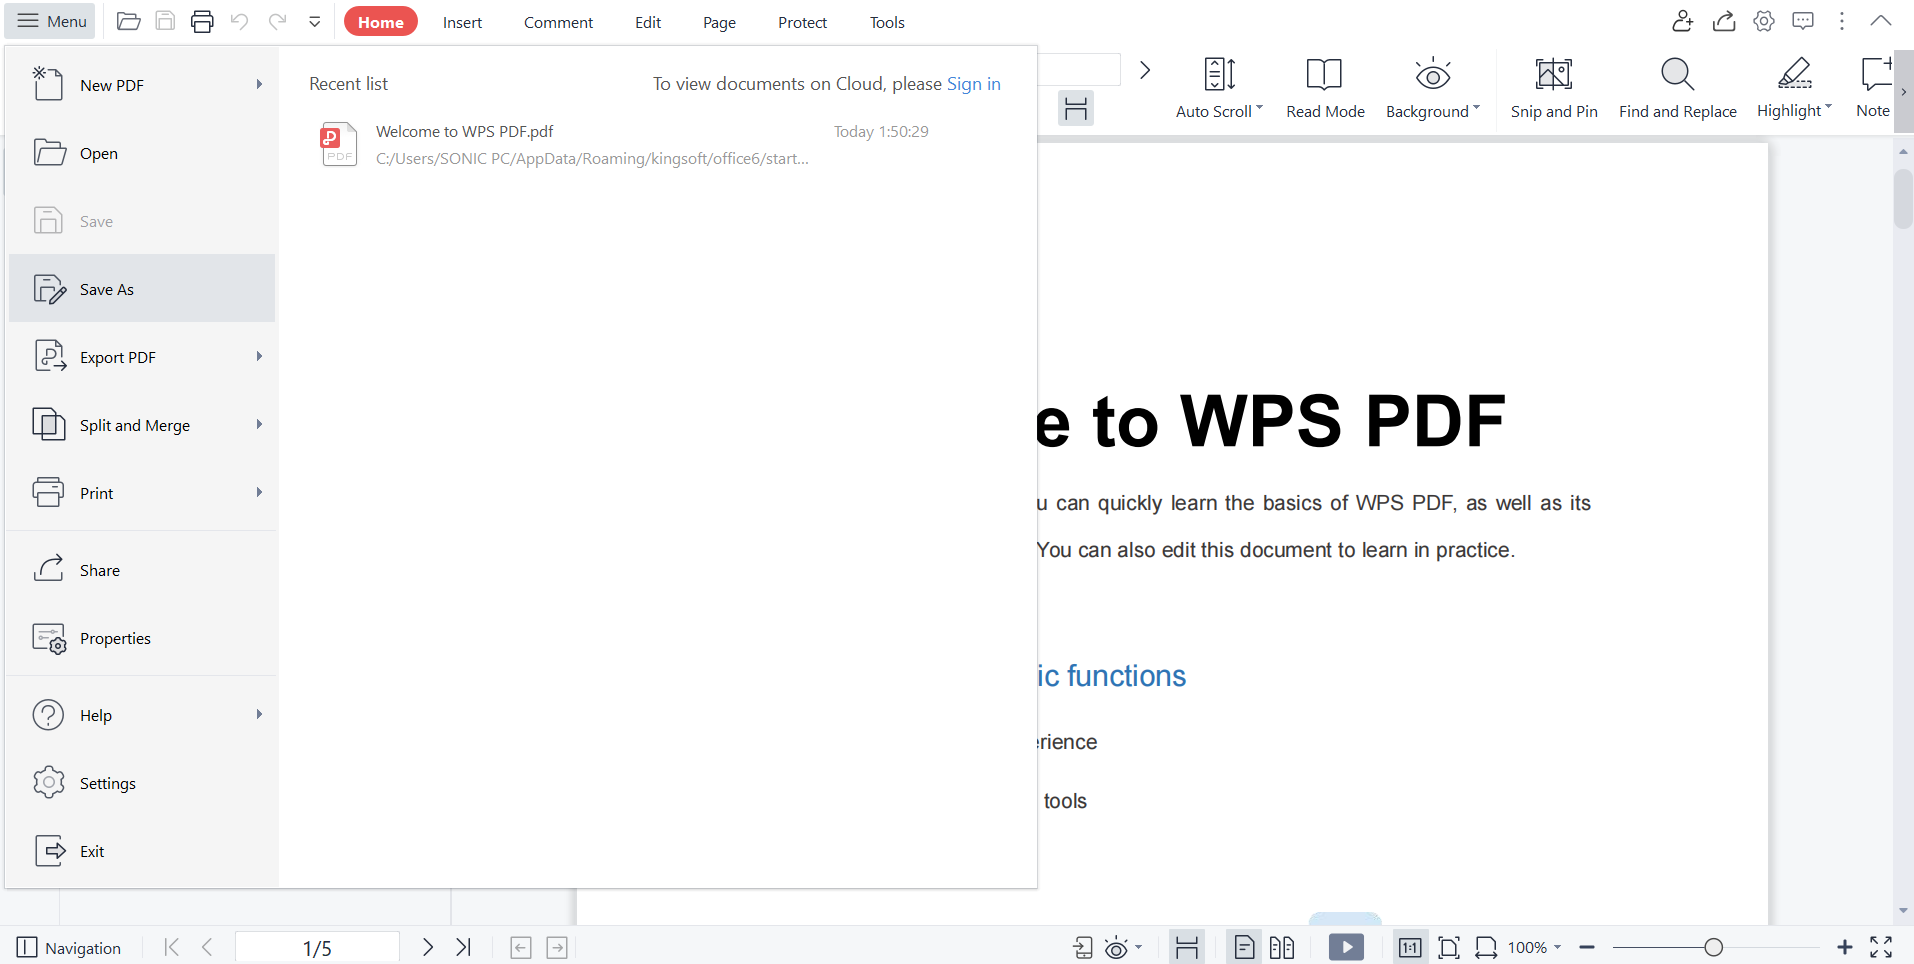Image resolution: width=1914 pixels, height=964 pixels.
Task: Select single page view
Action: click(1244, 947)
